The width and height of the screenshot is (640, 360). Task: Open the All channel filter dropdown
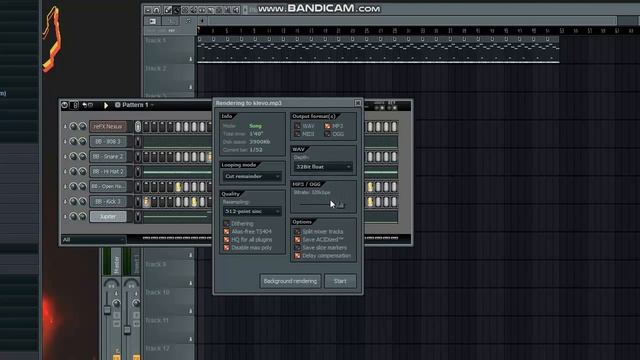coord(93,240)
